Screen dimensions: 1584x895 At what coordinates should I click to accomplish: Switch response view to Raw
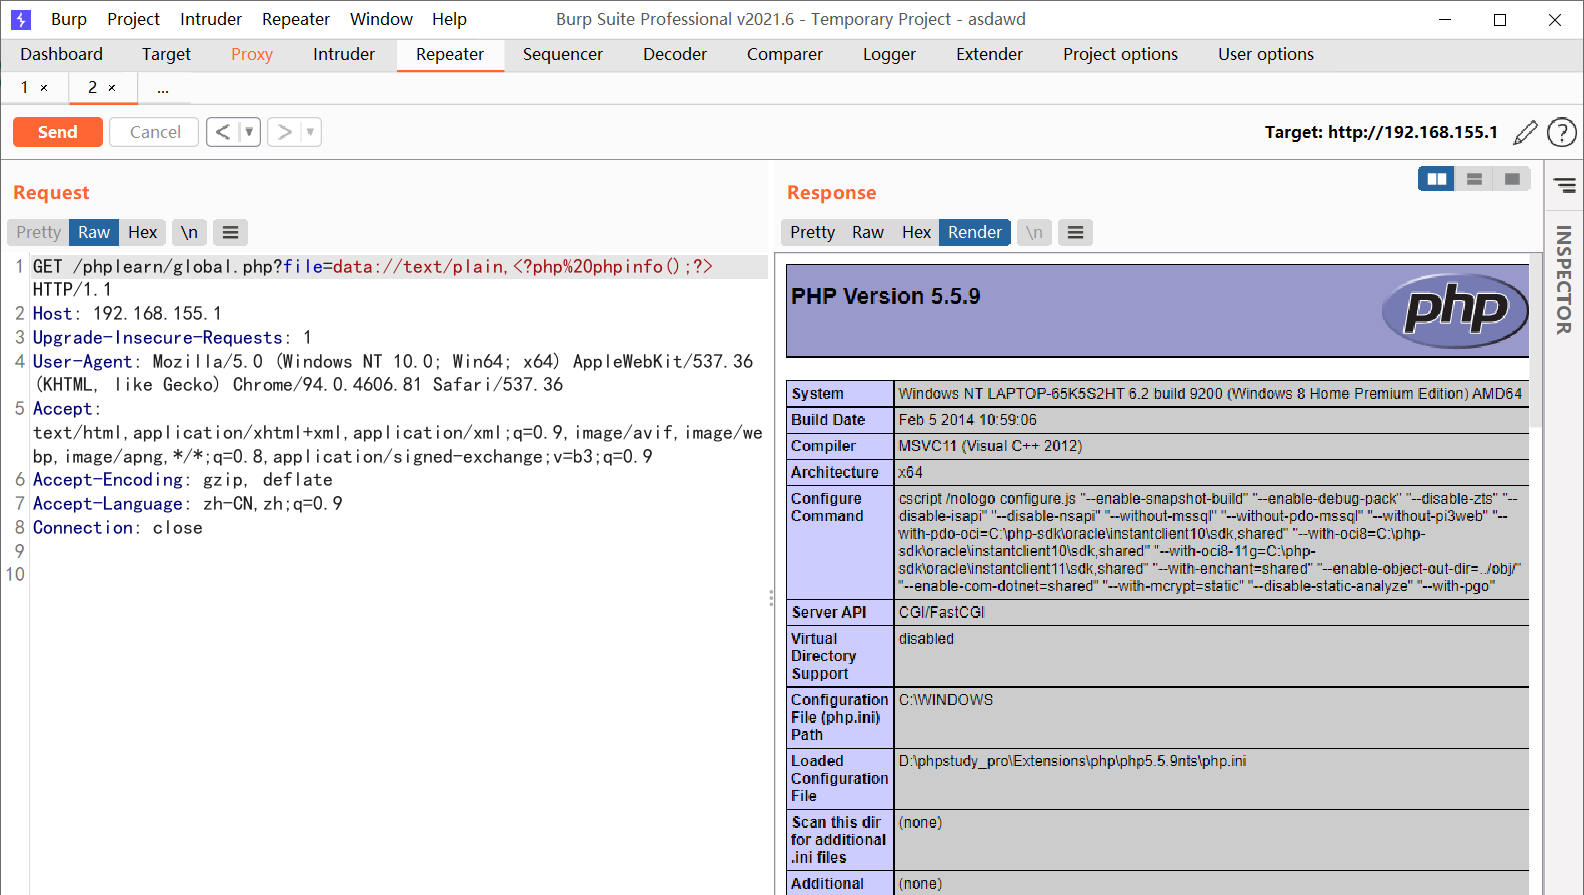coord(868,232)
